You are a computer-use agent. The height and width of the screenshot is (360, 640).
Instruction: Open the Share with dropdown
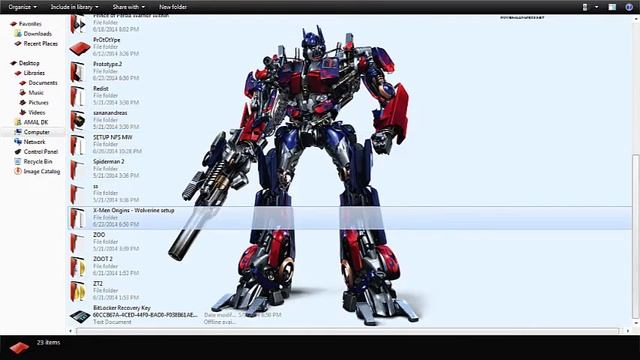tap(129, 7)
